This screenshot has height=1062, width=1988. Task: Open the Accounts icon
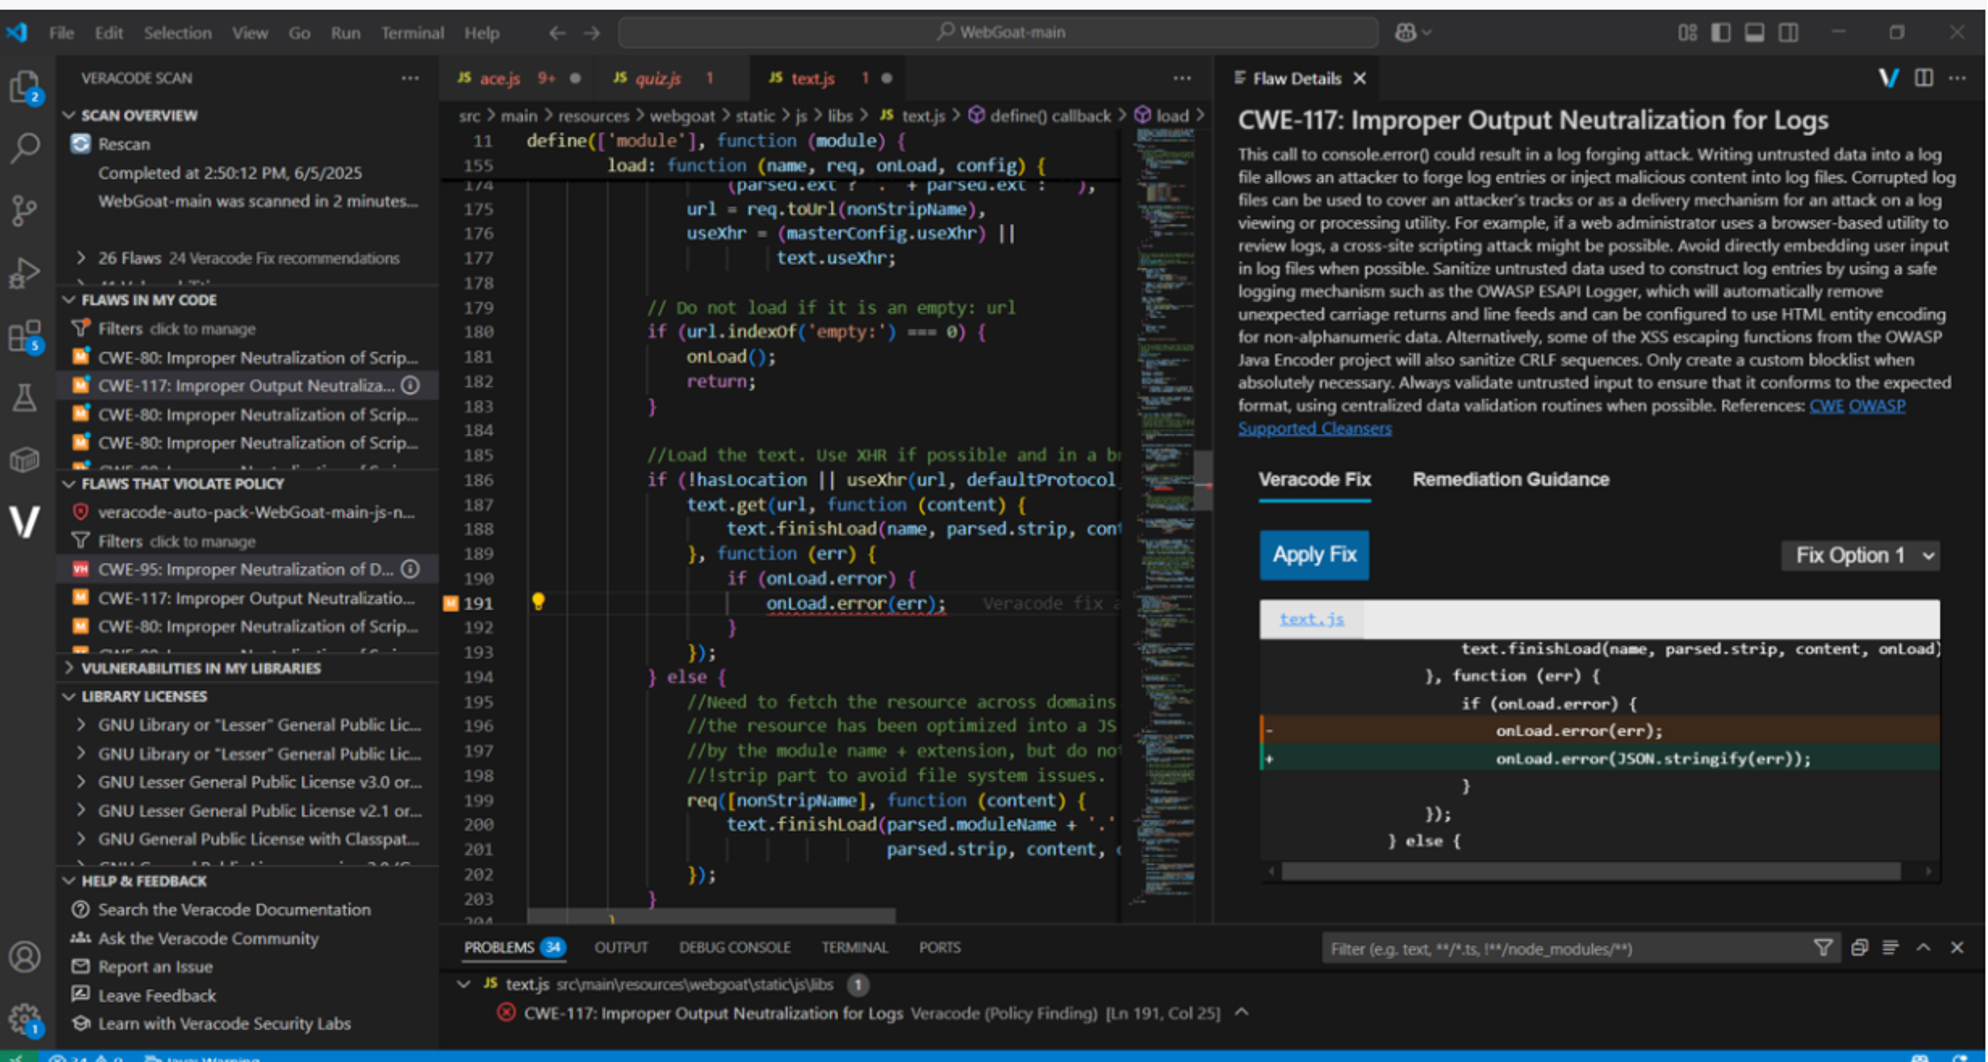click(x=25, y=957)
